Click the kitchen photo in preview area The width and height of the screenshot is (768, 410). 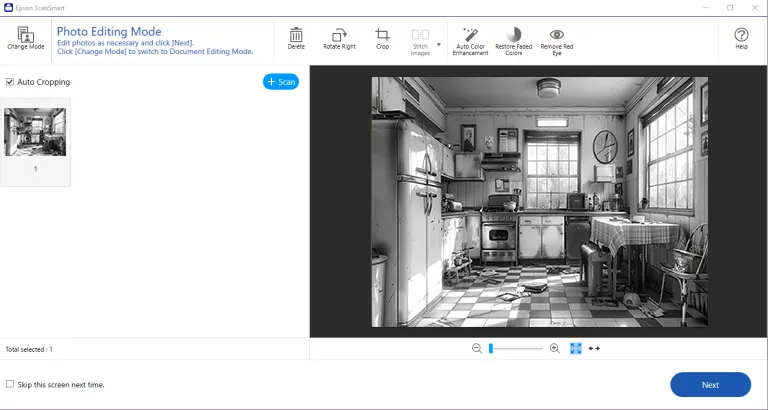[x=539, y=202]
